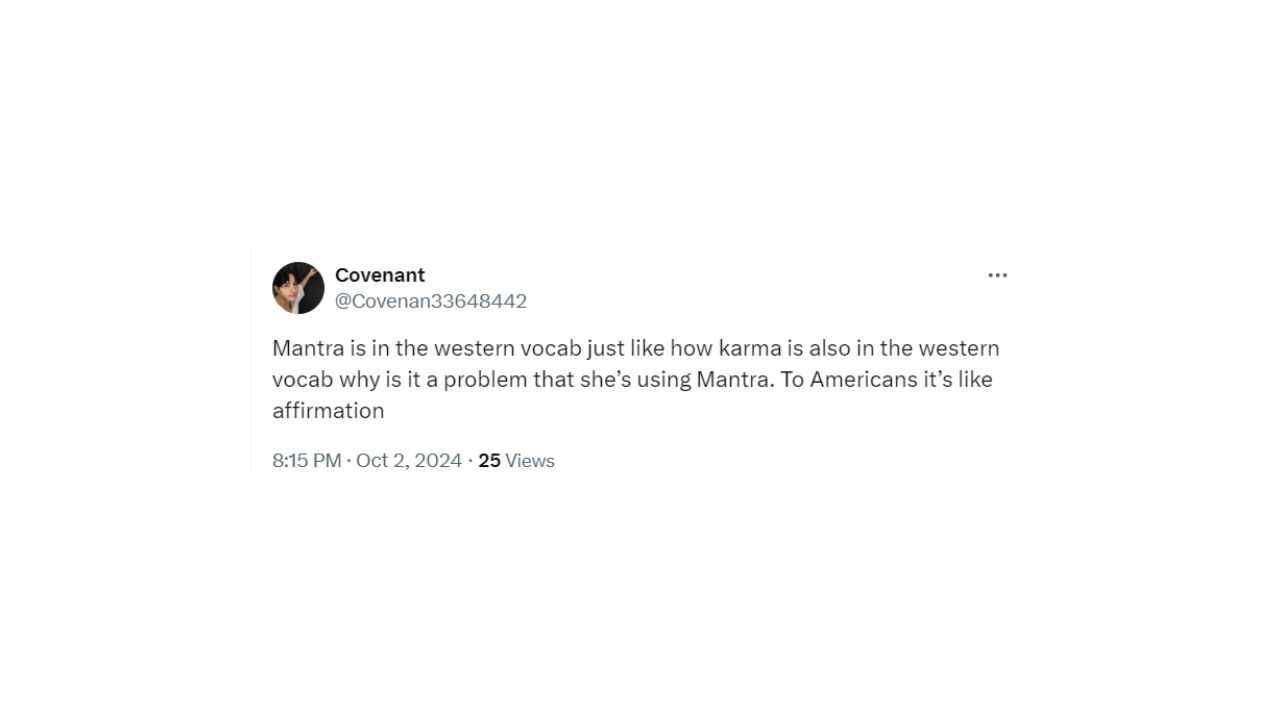Viewport: 1280px width, 720px height.
Task: Click the @Covenan33648442 handle
Action: pos(431,301)
